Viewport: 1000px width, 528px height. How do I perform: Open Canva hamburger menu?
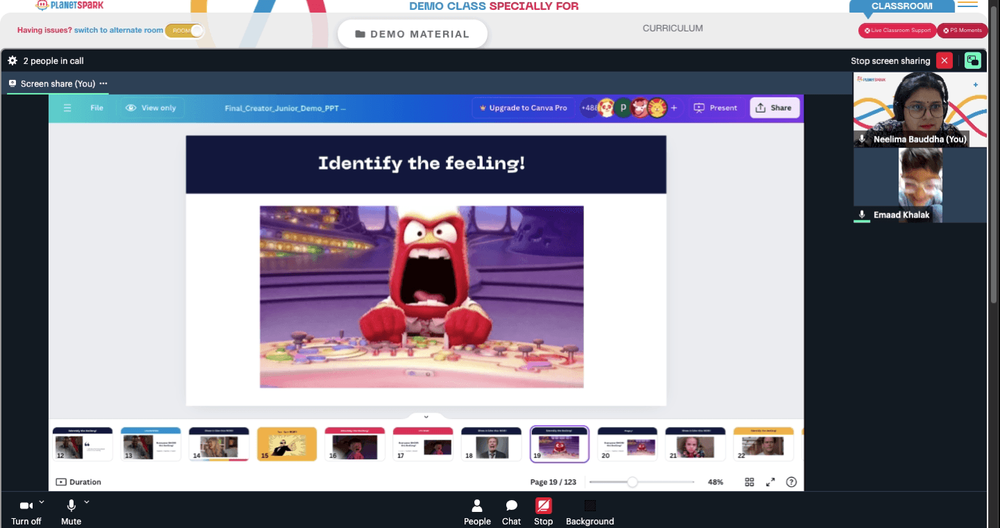coord(67,108)
